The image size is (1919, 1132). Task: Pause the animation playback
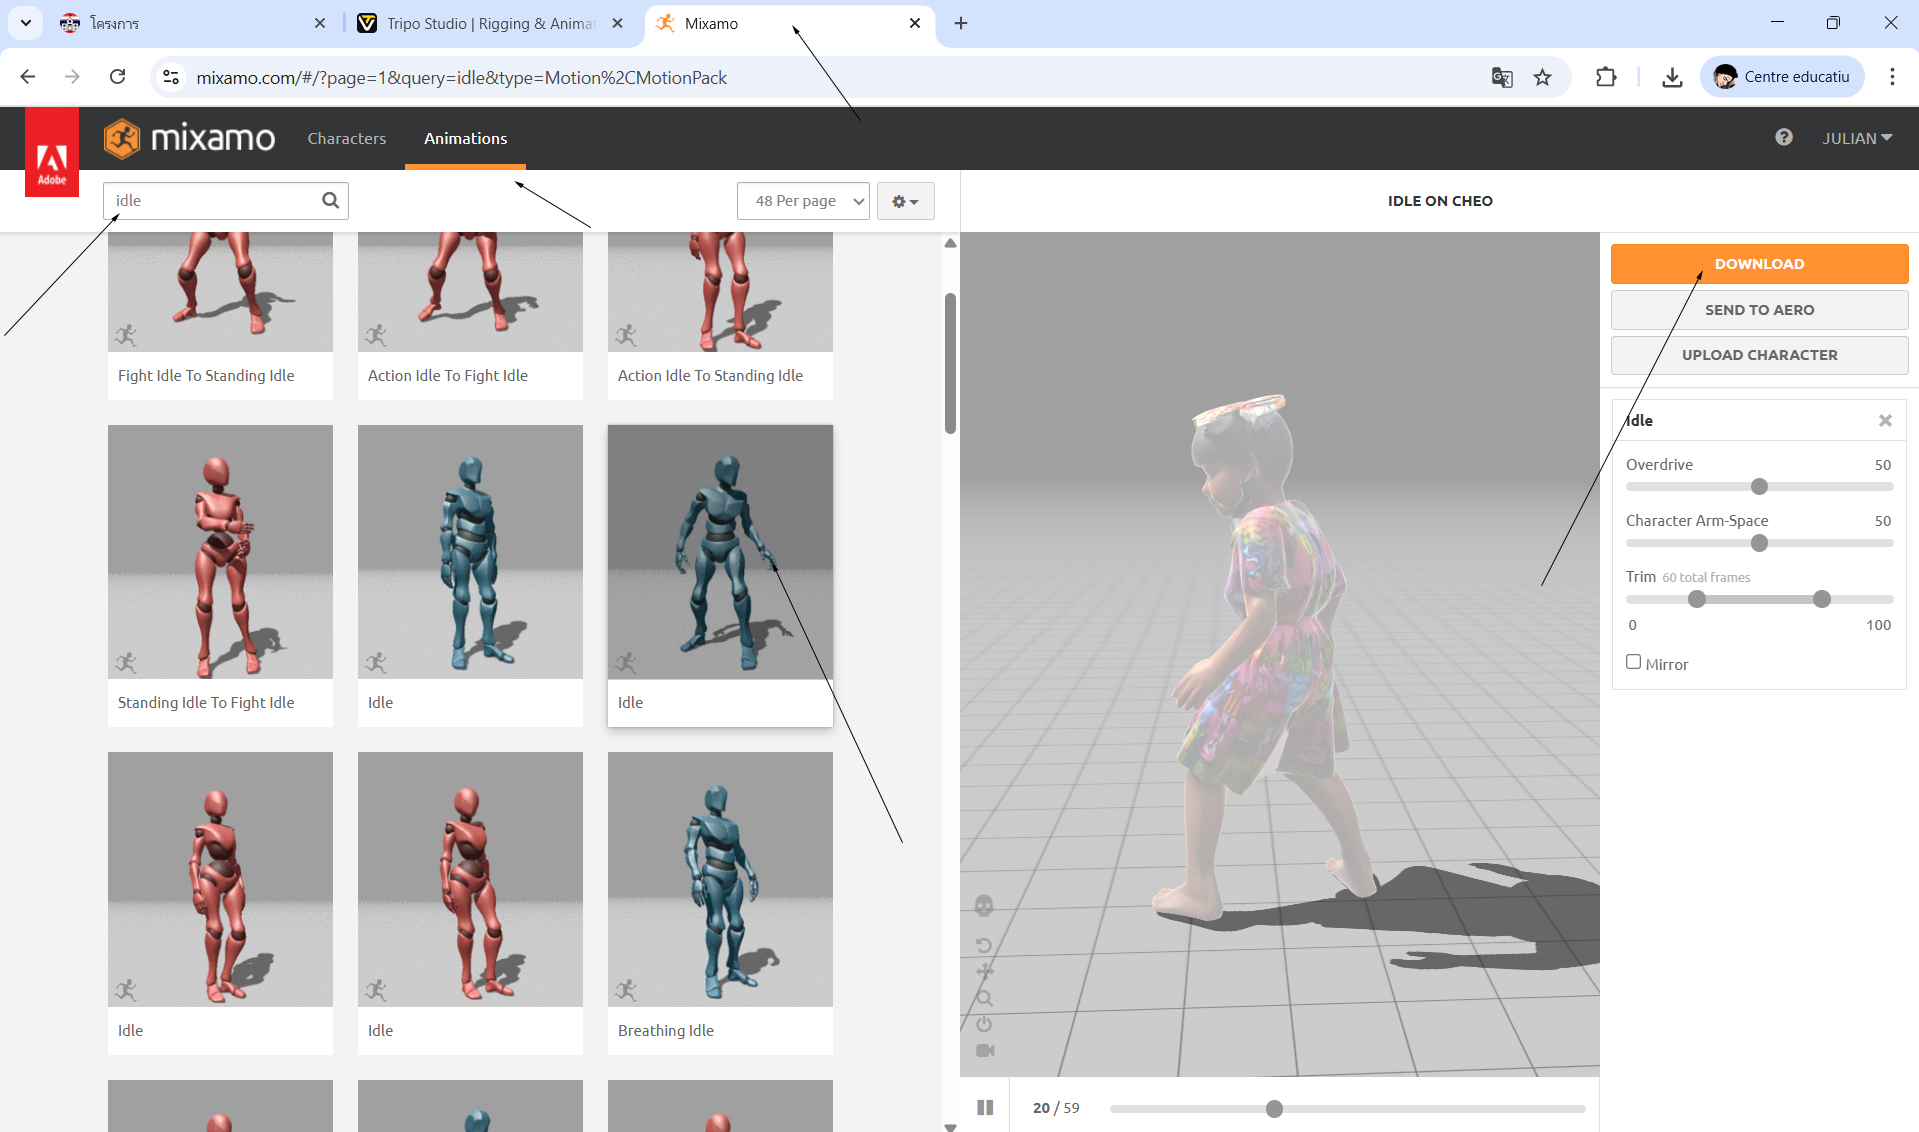pos(985,1107)
